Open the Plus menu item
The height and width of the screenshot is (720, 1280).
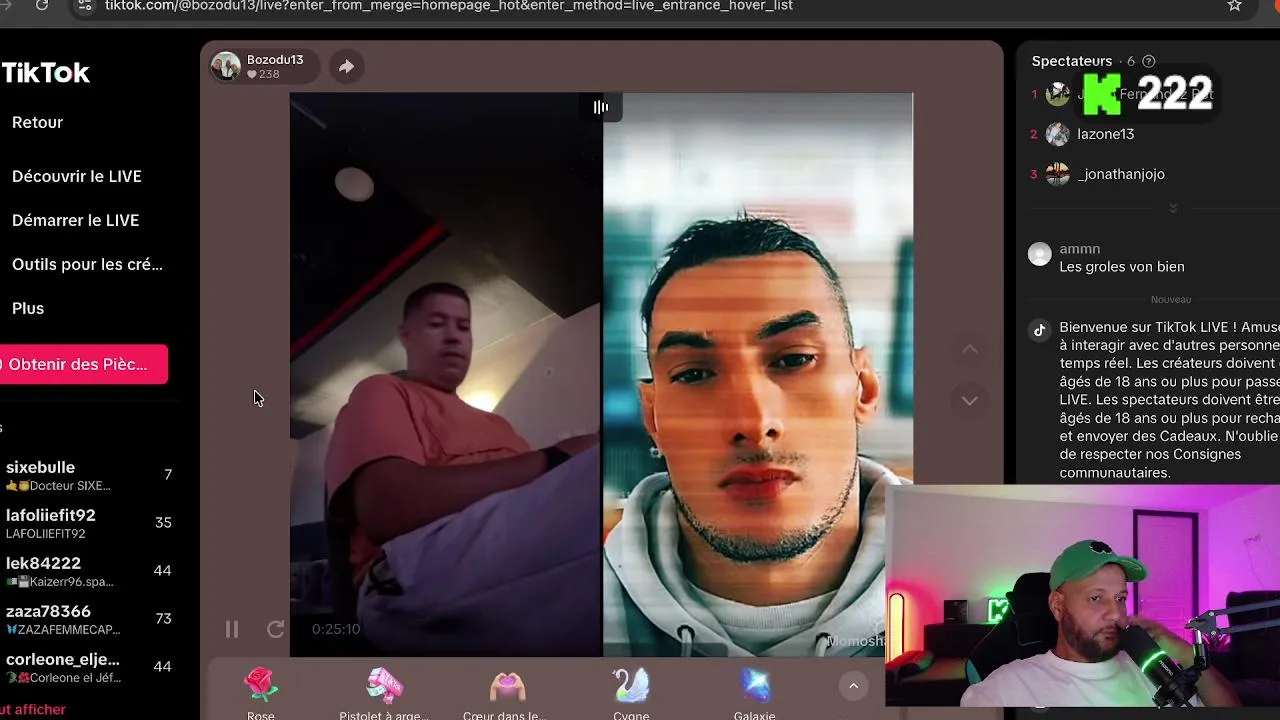point(28,308)
